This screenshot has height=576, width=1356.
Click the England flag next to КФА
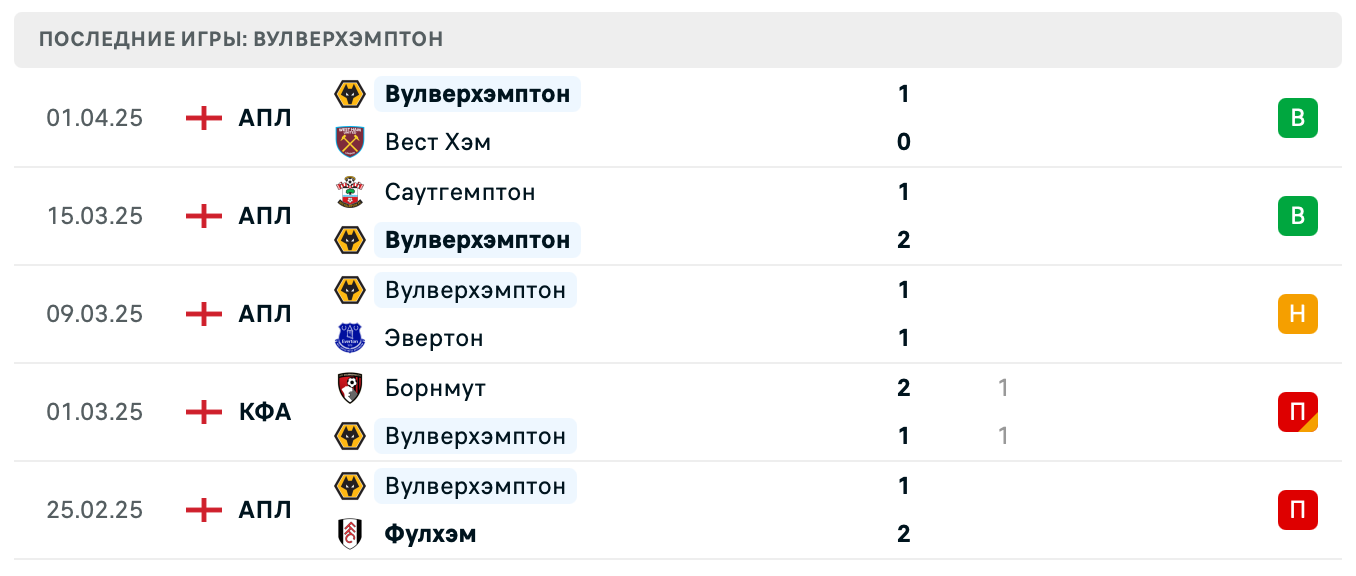pos(203,412)
